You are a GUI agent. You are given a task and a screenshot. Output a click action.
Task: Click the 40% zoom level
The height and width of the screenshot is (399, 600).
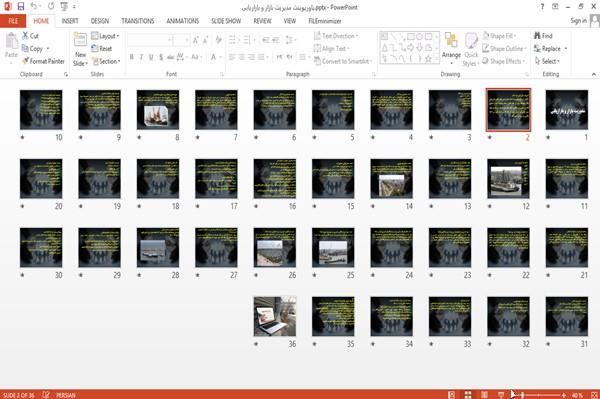coord(577,395)
